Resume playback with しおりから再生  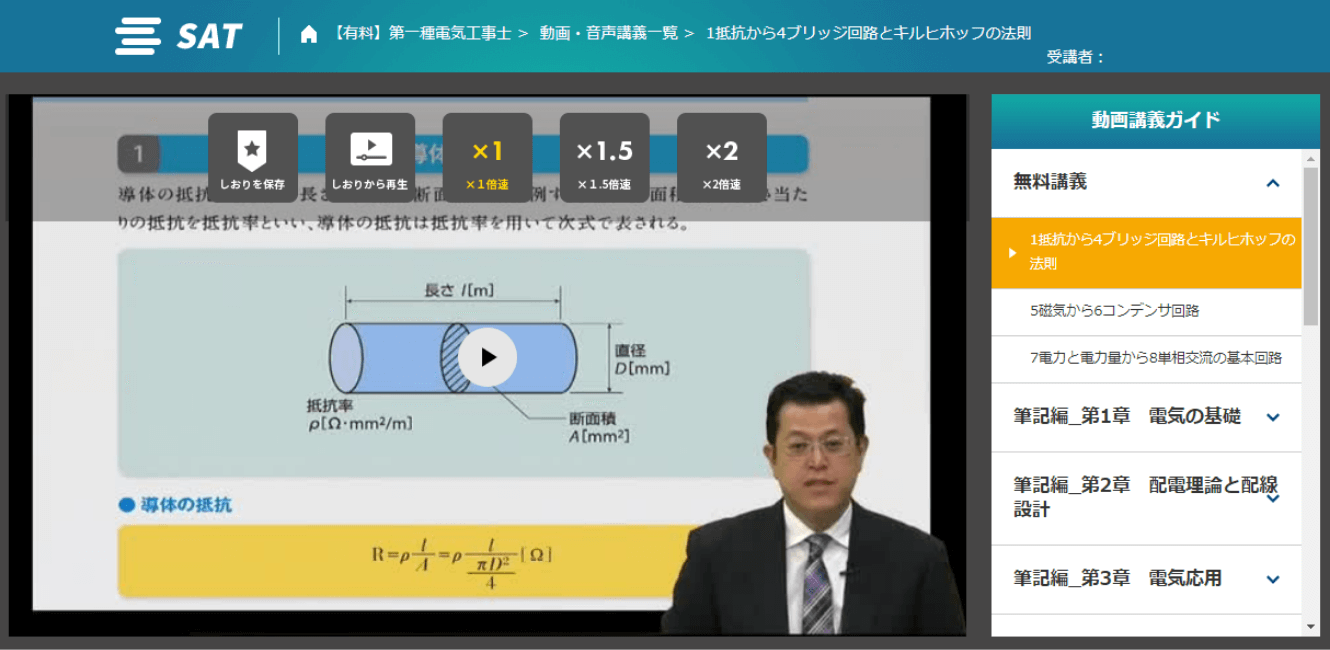tap(370, 158)
